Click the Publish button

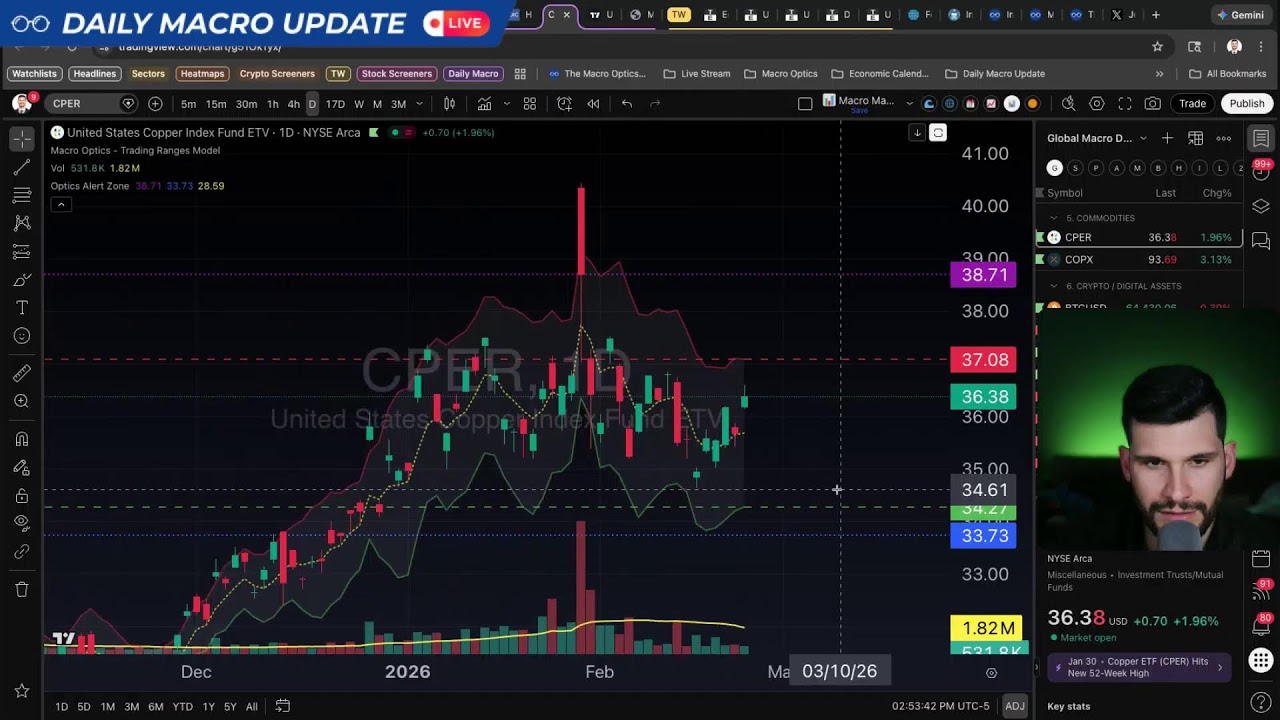[1247, 104]
